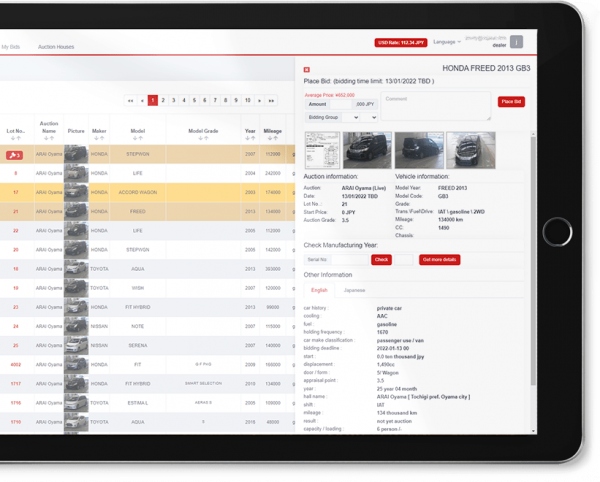600x482 pixels.
Task: Open lot number 1717 link
Action: (16, 384)
